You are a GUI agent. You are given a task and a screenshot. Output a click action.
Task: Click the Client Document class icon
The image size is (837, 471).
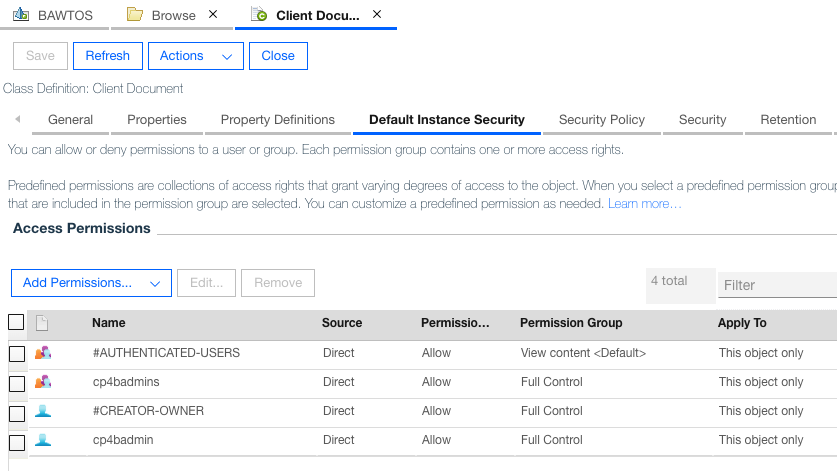(x=259, y=14)
